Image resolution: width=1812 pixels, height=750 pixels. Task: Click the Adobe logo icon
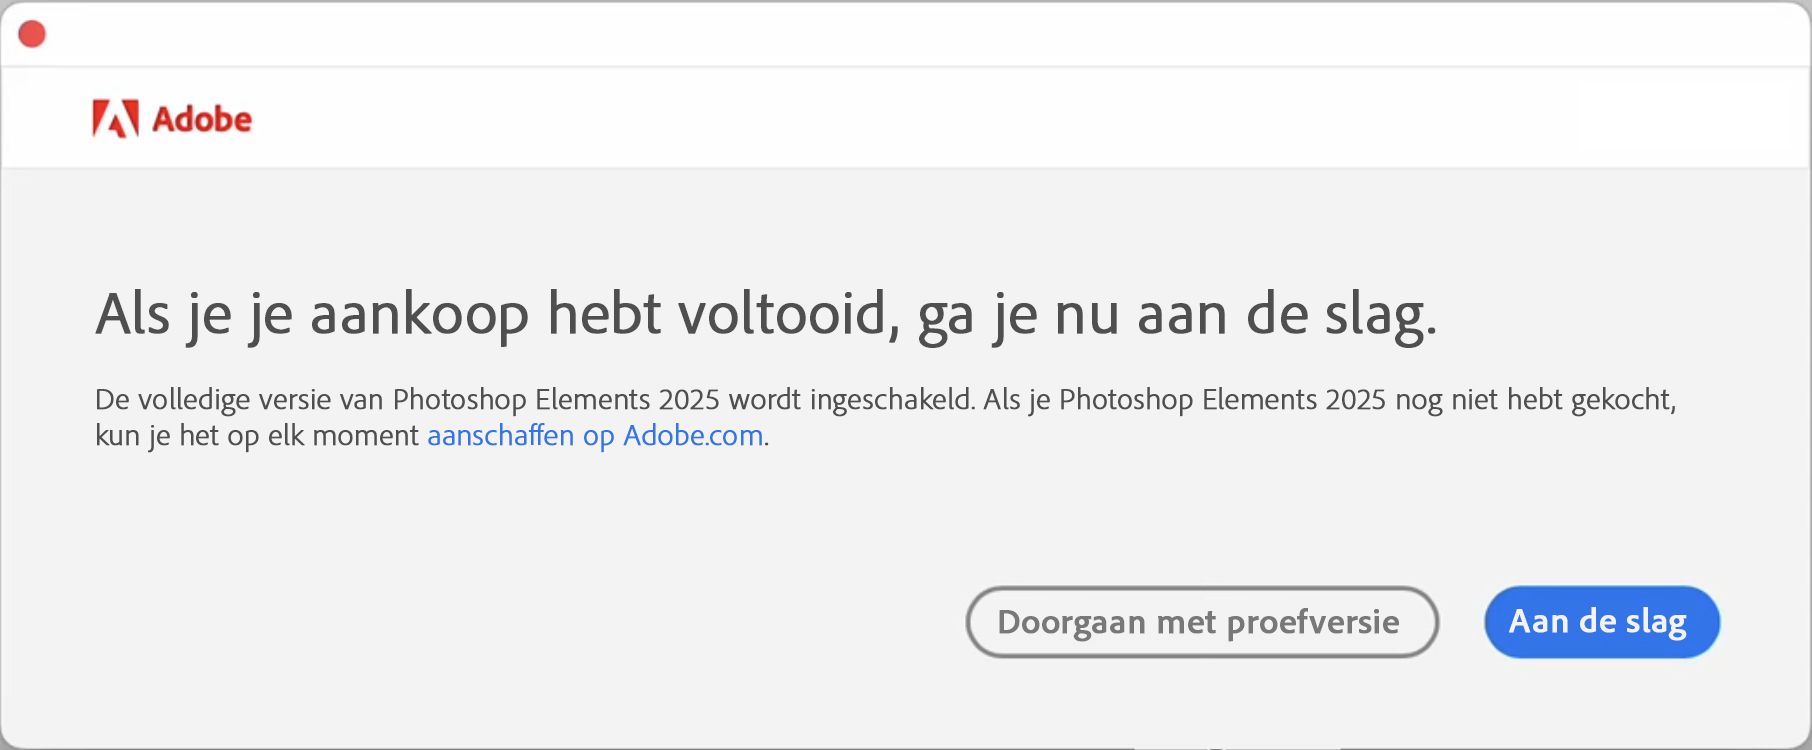pos(115,118)
